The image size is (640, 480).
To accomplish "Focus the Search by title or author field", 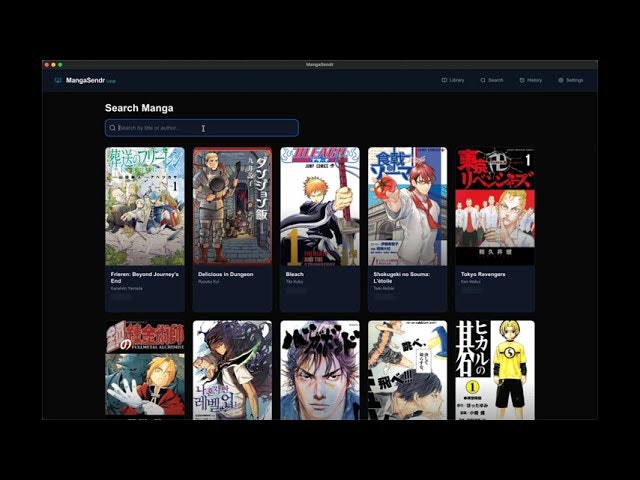I will pyautogui.click(x=202, y=128).
